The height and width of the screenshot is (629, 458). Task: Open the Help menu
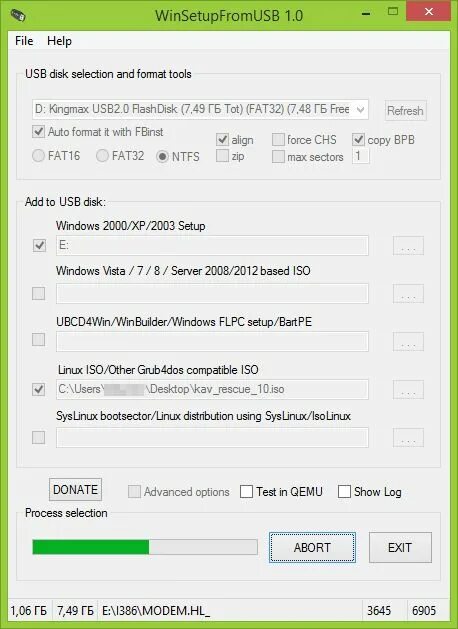pos(59,41)
